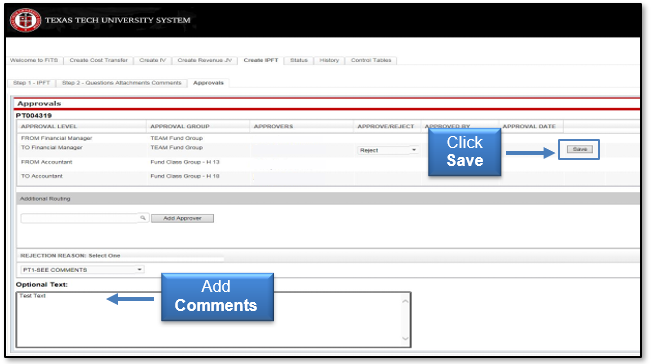Select the Create IPFT tab

click(x=261, y=60)
